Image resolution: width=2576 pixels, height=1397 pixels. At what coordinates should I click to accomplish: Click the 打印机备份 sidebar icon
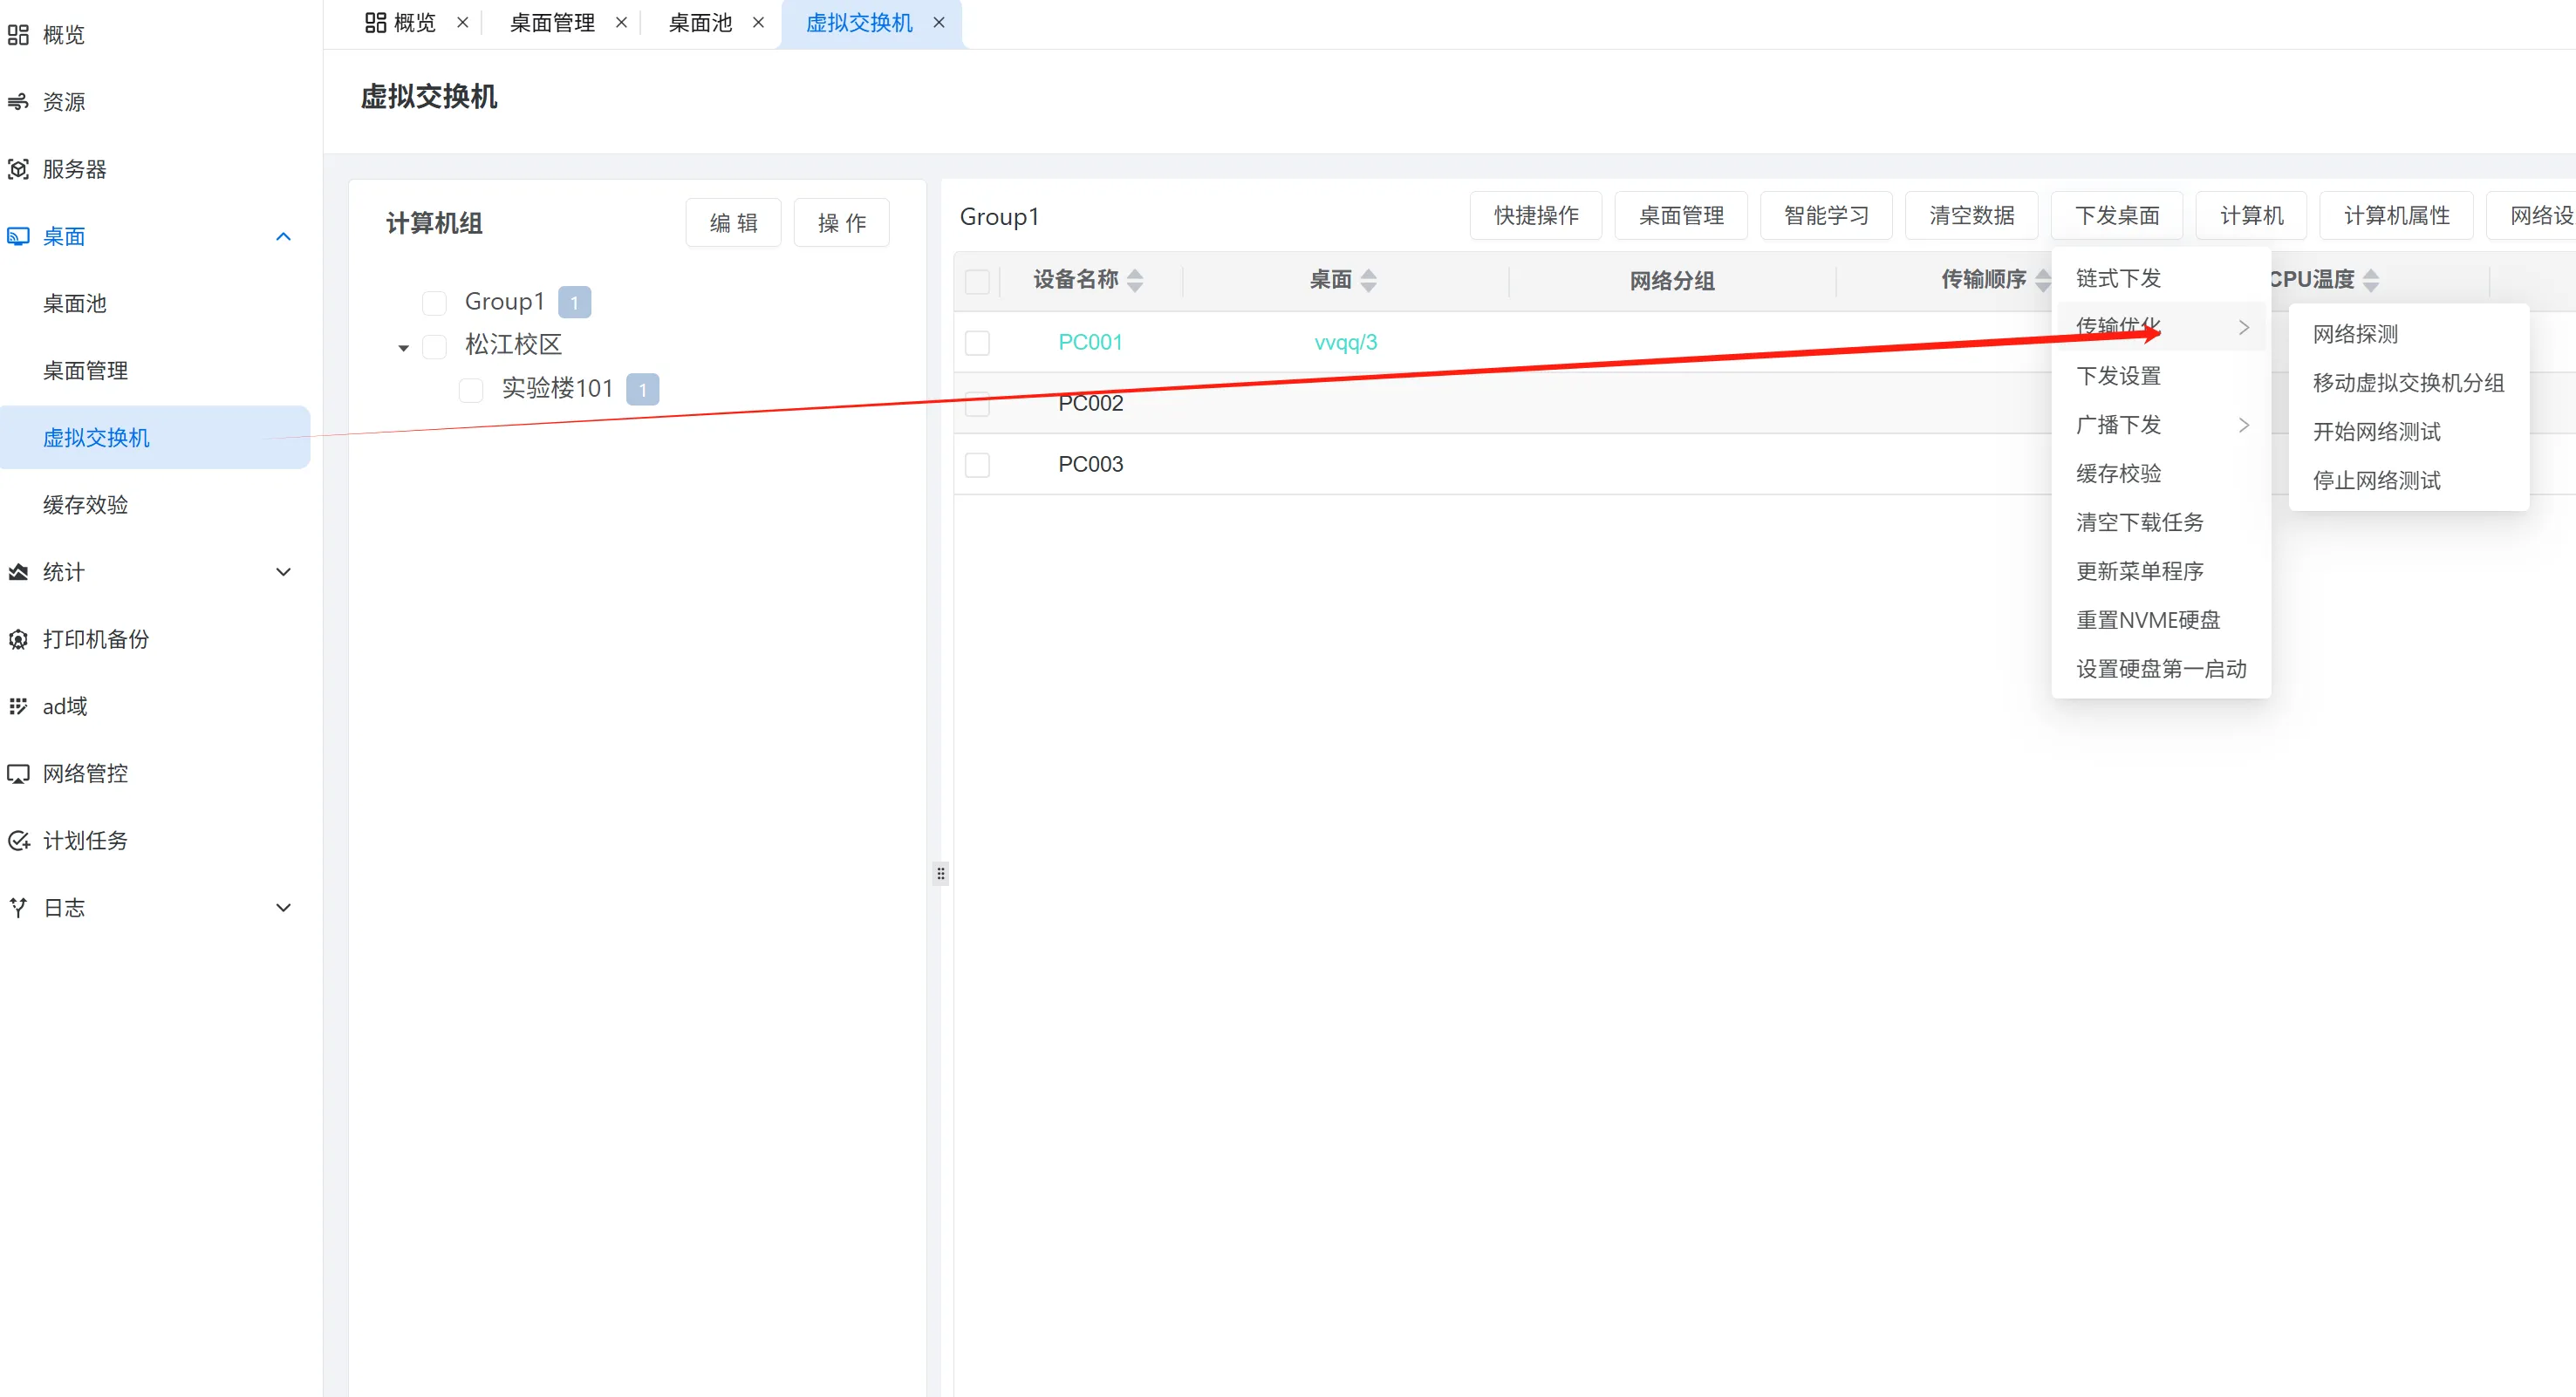(x=18, y=639)
